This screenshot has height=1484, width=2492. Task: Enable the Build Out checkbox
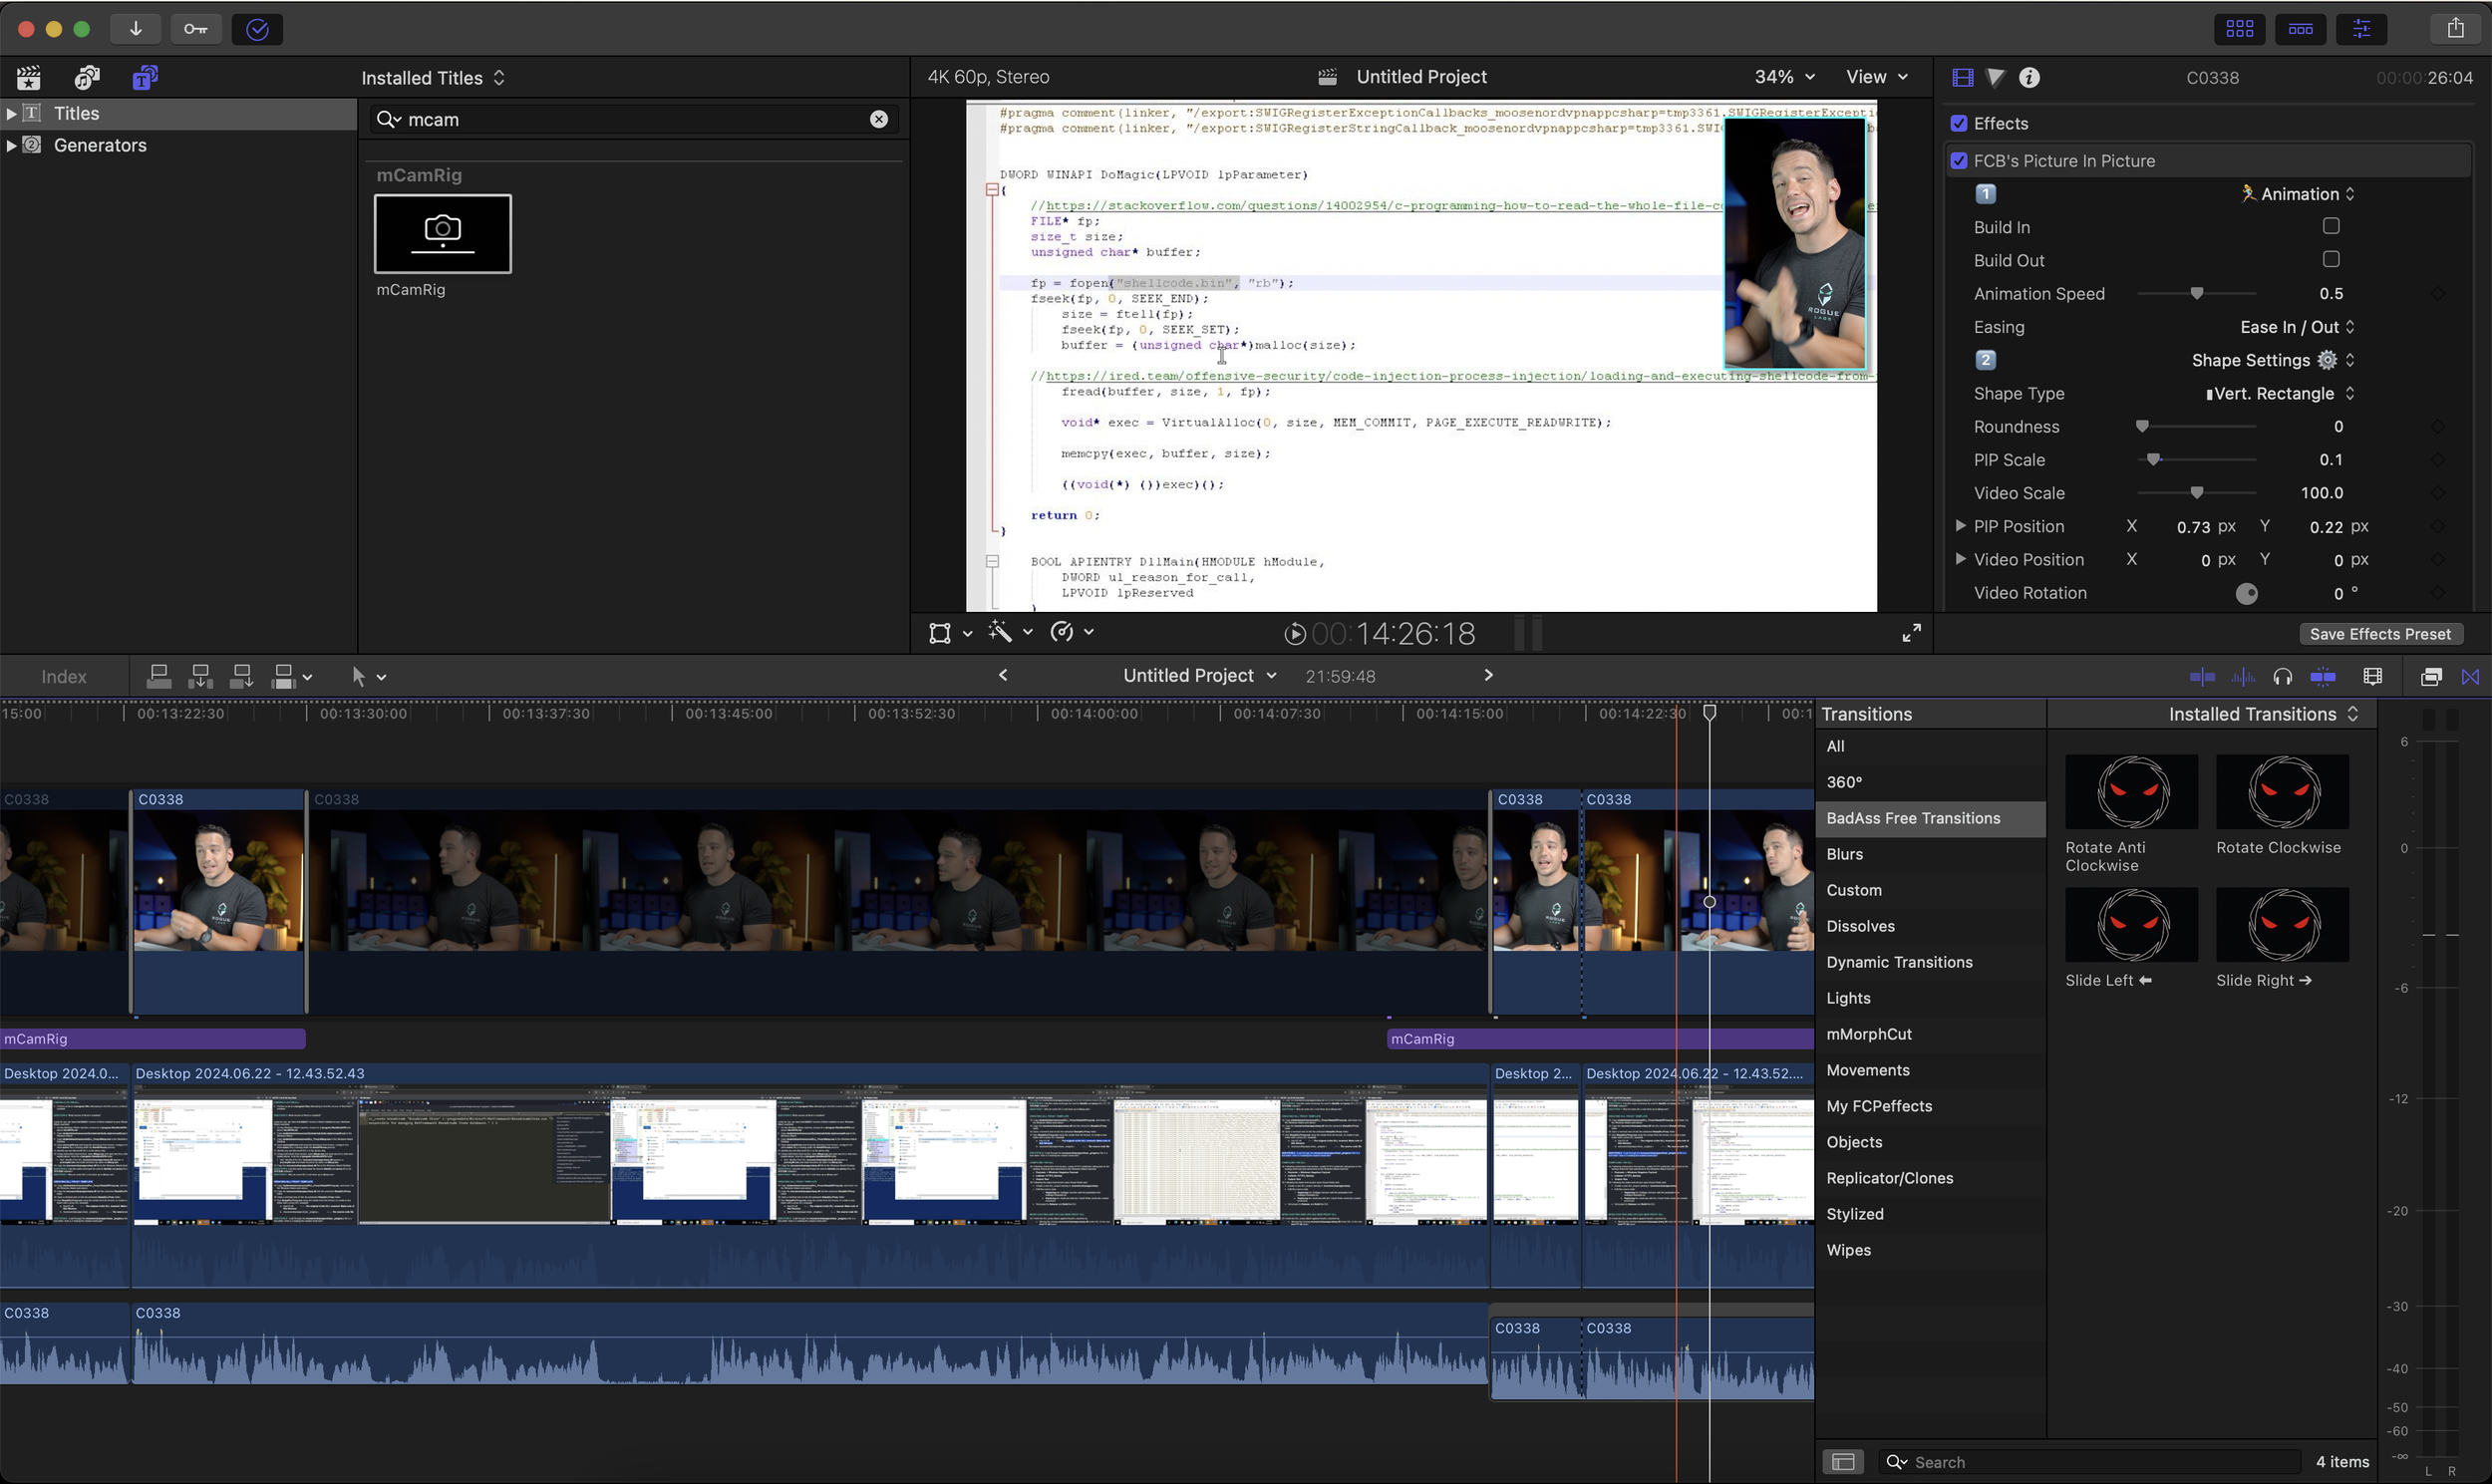[x=2331, y=260]
